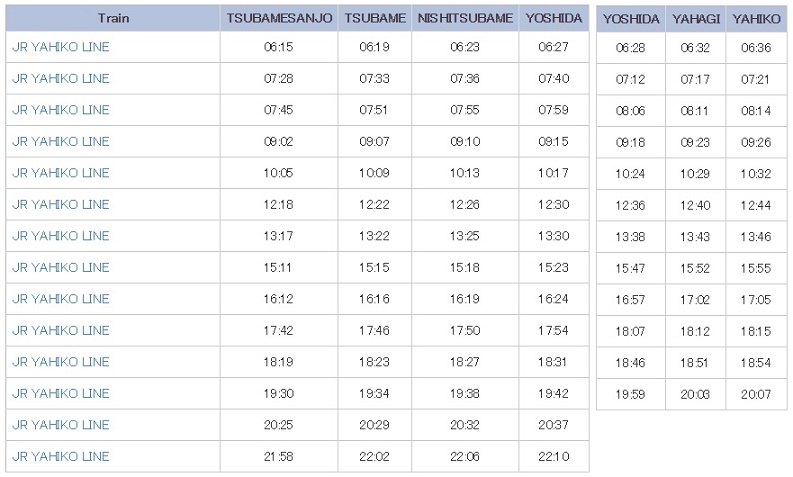Select the NISHITSUBAME column header
Screen dimensions: 793x477
[x=465, y=18]
